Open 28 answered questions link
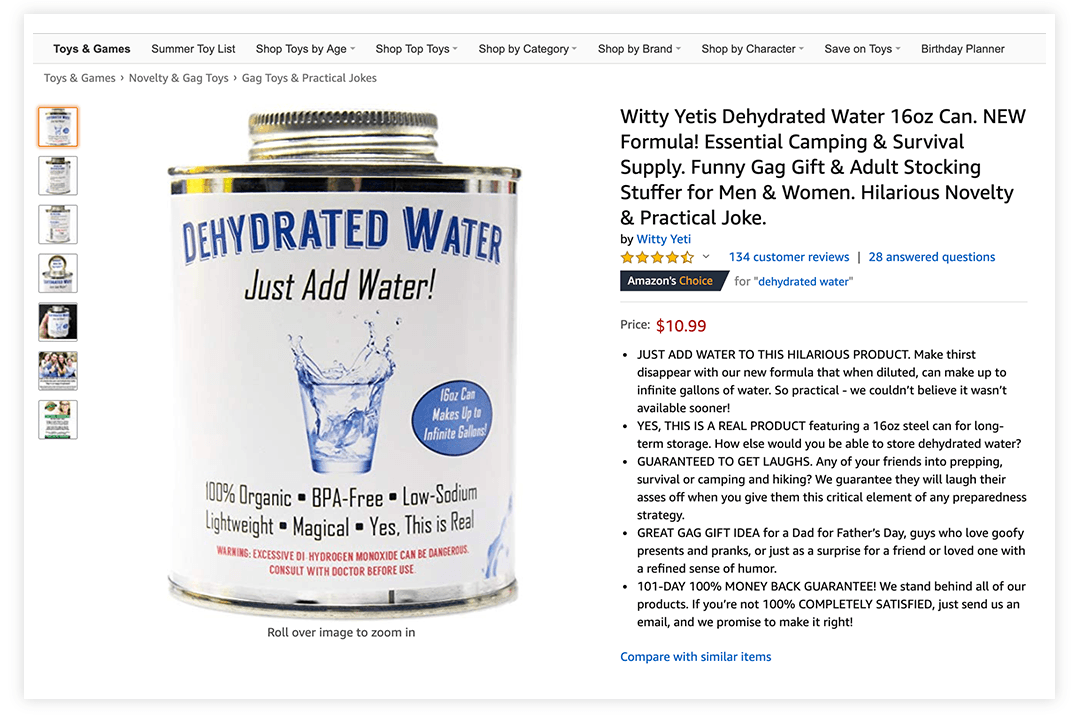This screenshot has width=1080, height=716. pyautogui.click(x=931, y=257)
